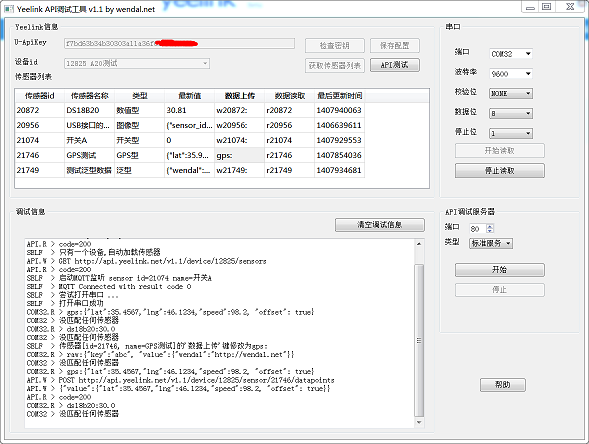Open help with the 帮助 button

503,385
